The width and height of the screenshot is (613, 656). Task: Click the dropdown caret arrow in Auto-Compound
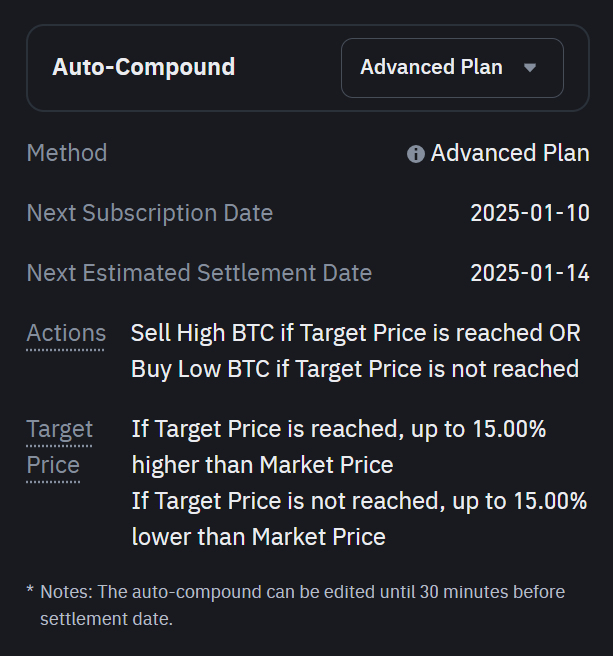(530, 68)
